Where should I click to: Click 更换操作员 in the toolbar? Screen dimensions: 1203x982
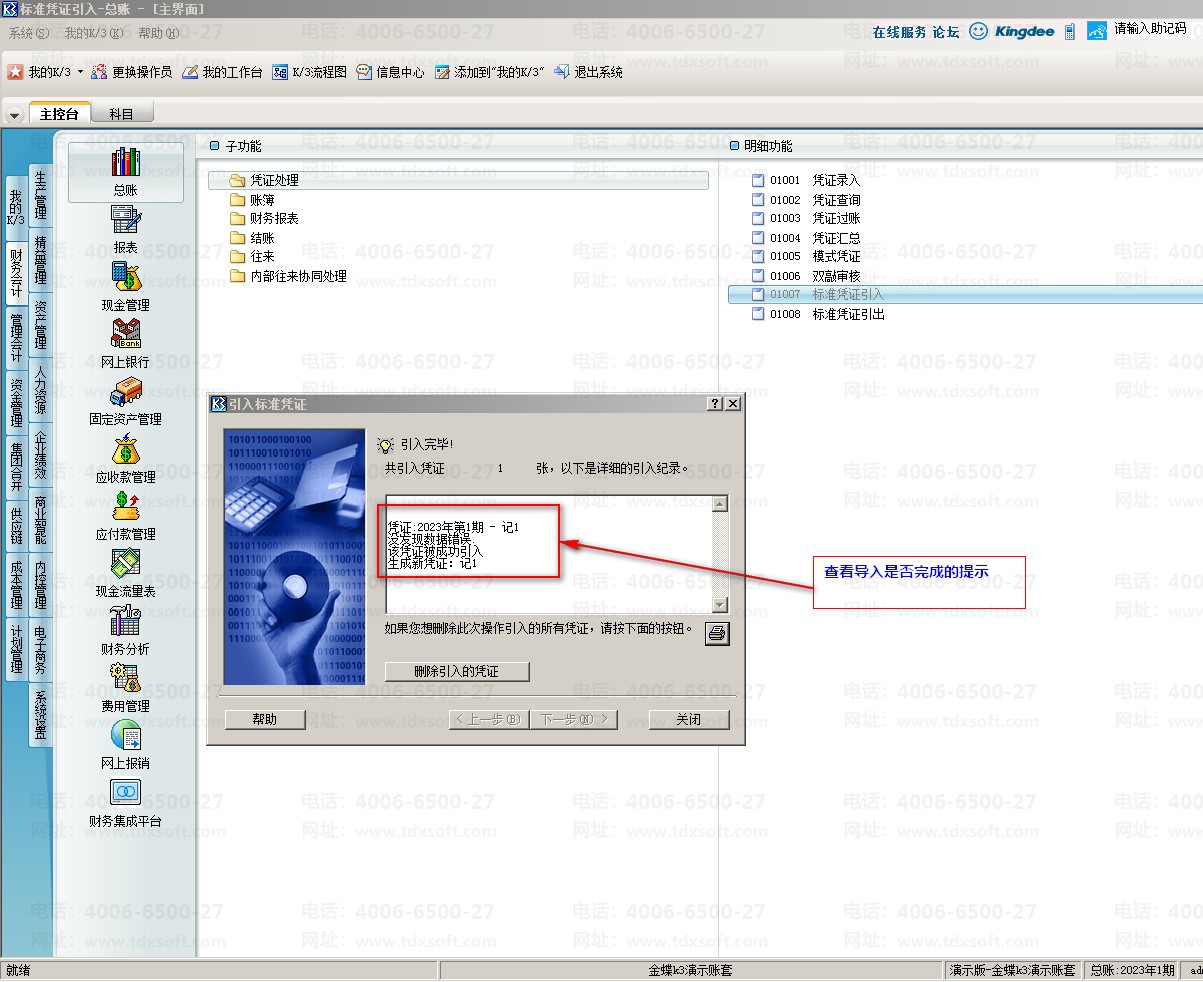tap(131, 72)
